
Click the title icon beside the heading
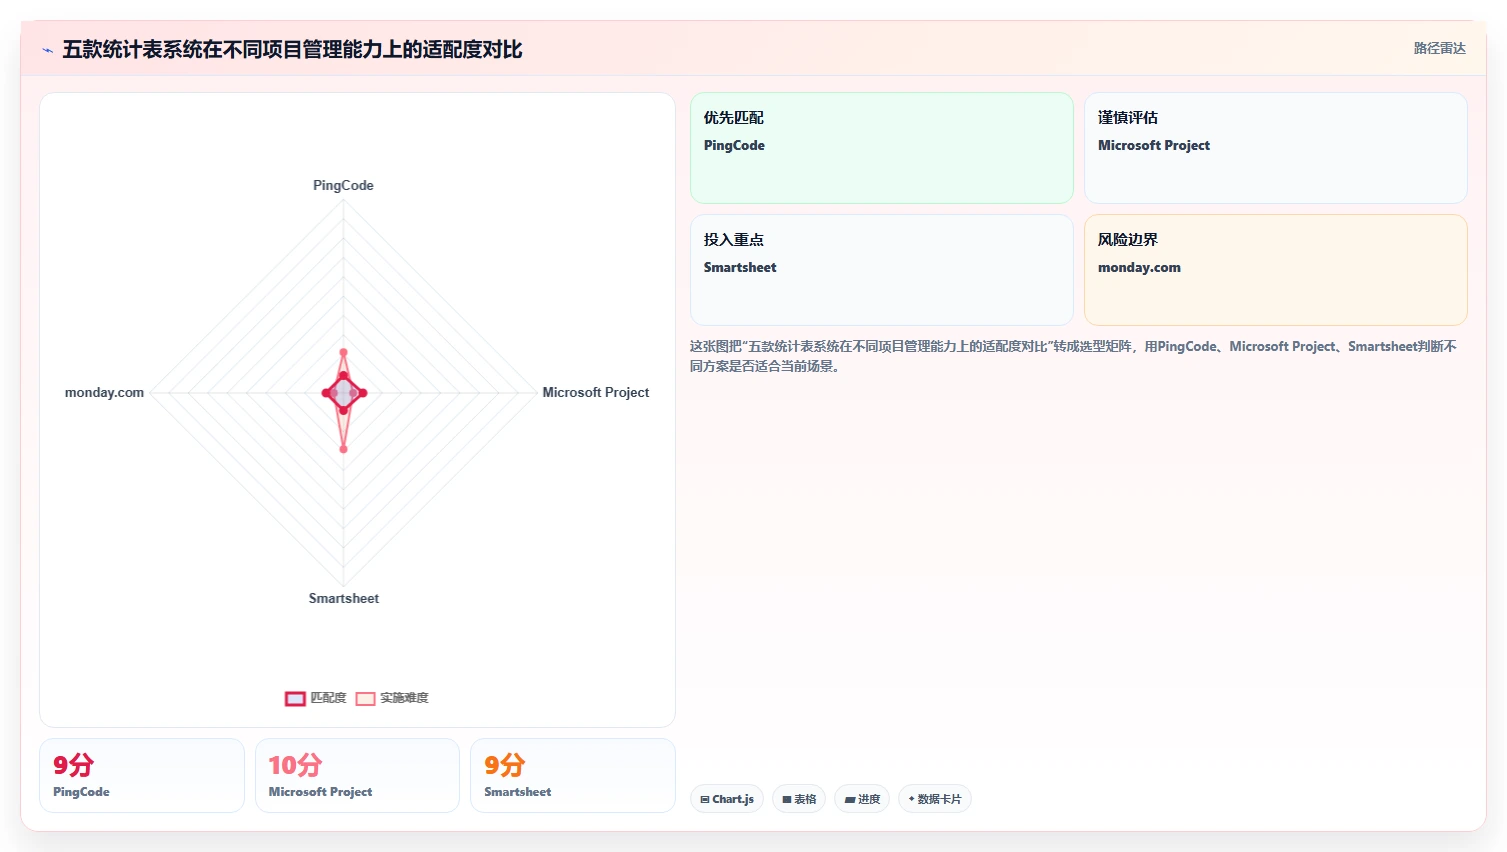tap(47, 50)
